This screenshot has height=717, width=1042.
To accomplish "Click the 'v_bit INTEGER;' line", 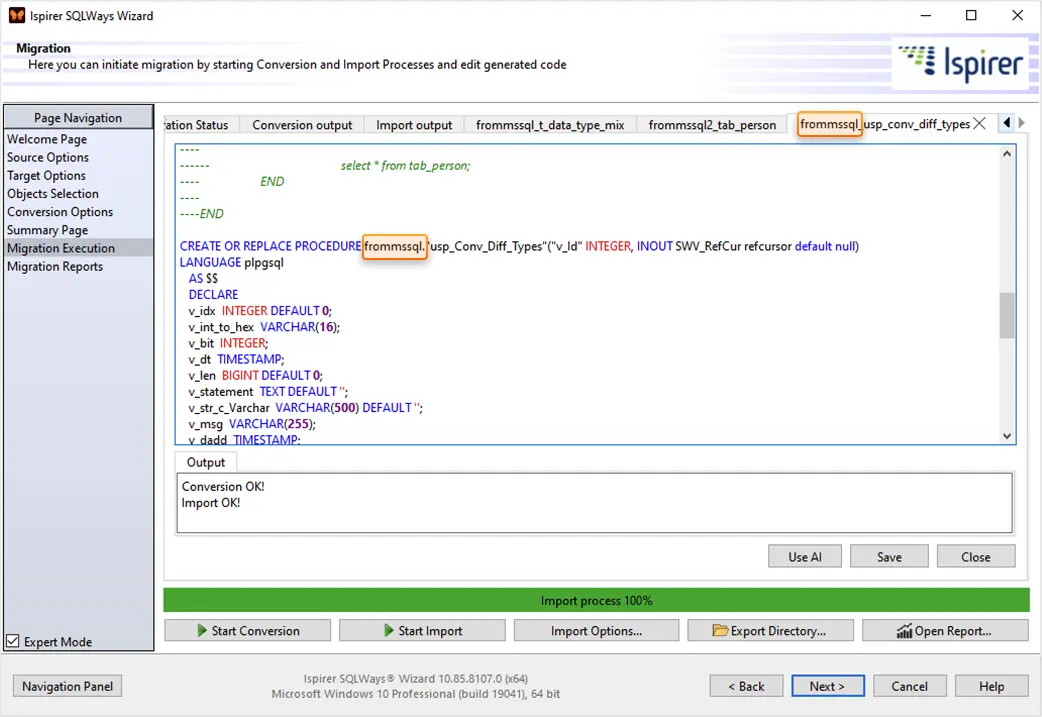I will point(228,343).
